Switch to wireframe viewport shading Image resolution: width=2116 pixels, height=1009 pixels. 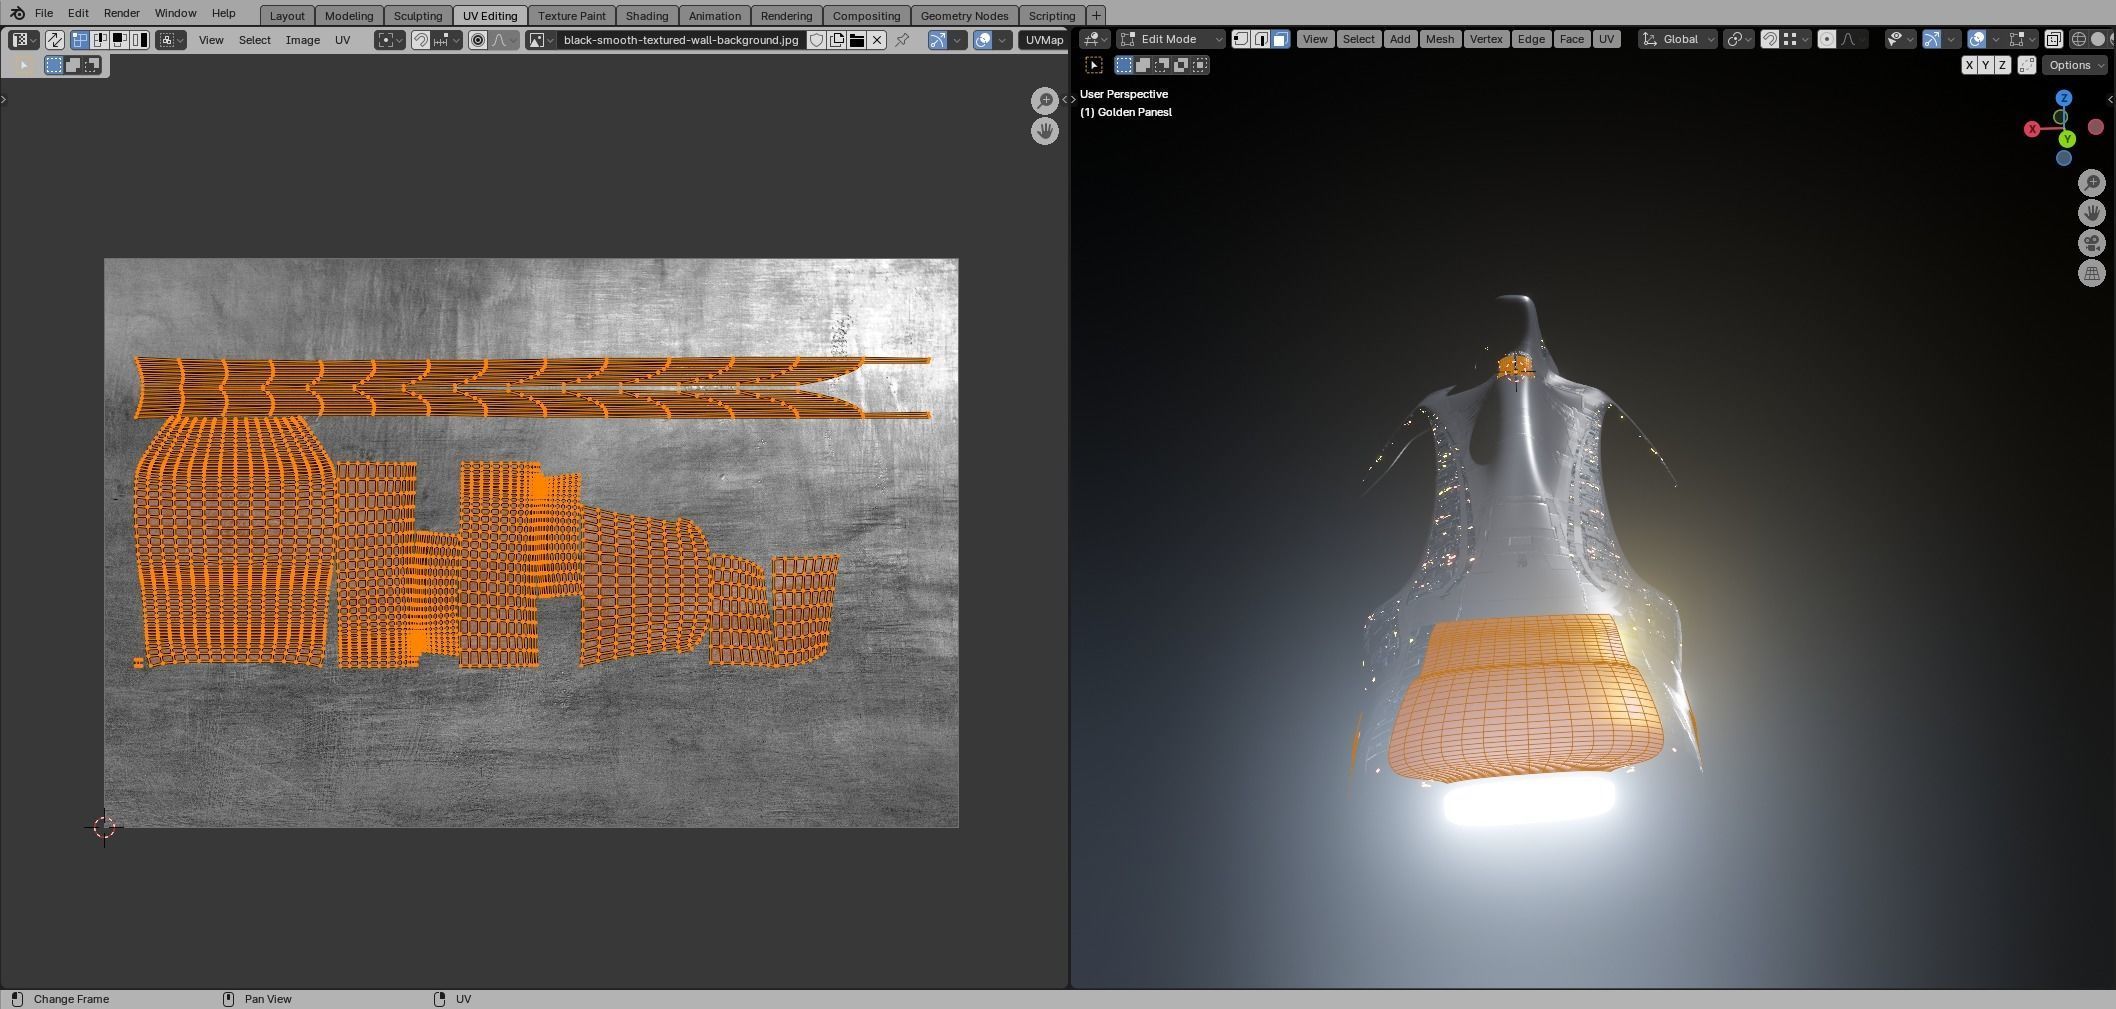pos(2079,39)
